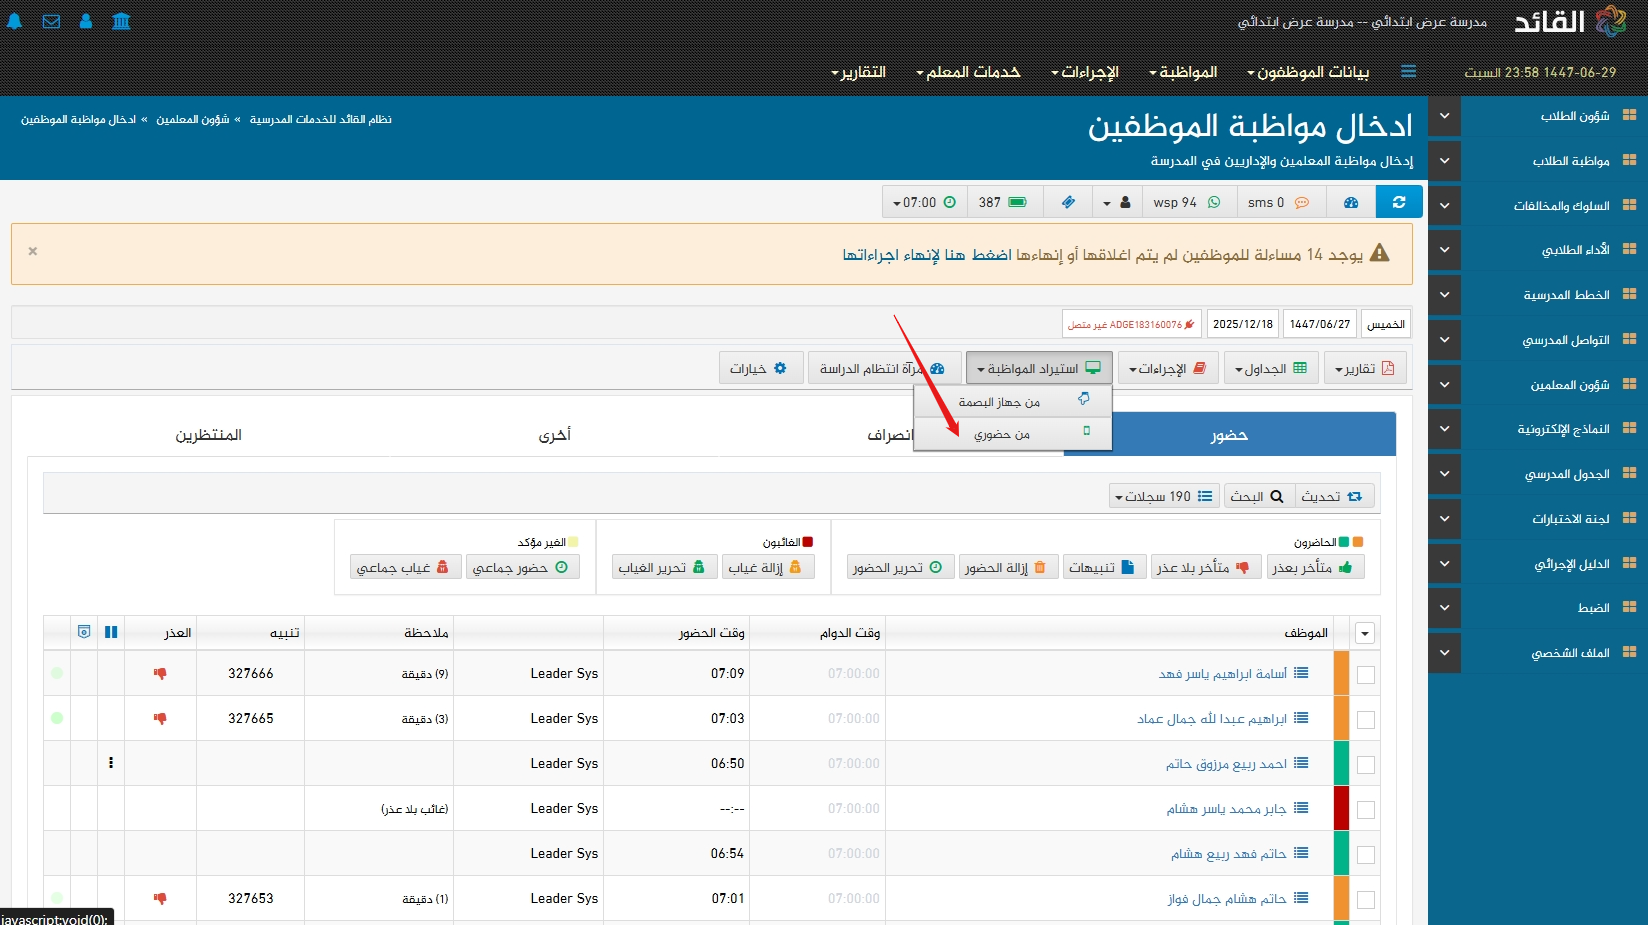Click the institution building icon
Viewport: 1648px width, 925px height.
pos(121,21)
